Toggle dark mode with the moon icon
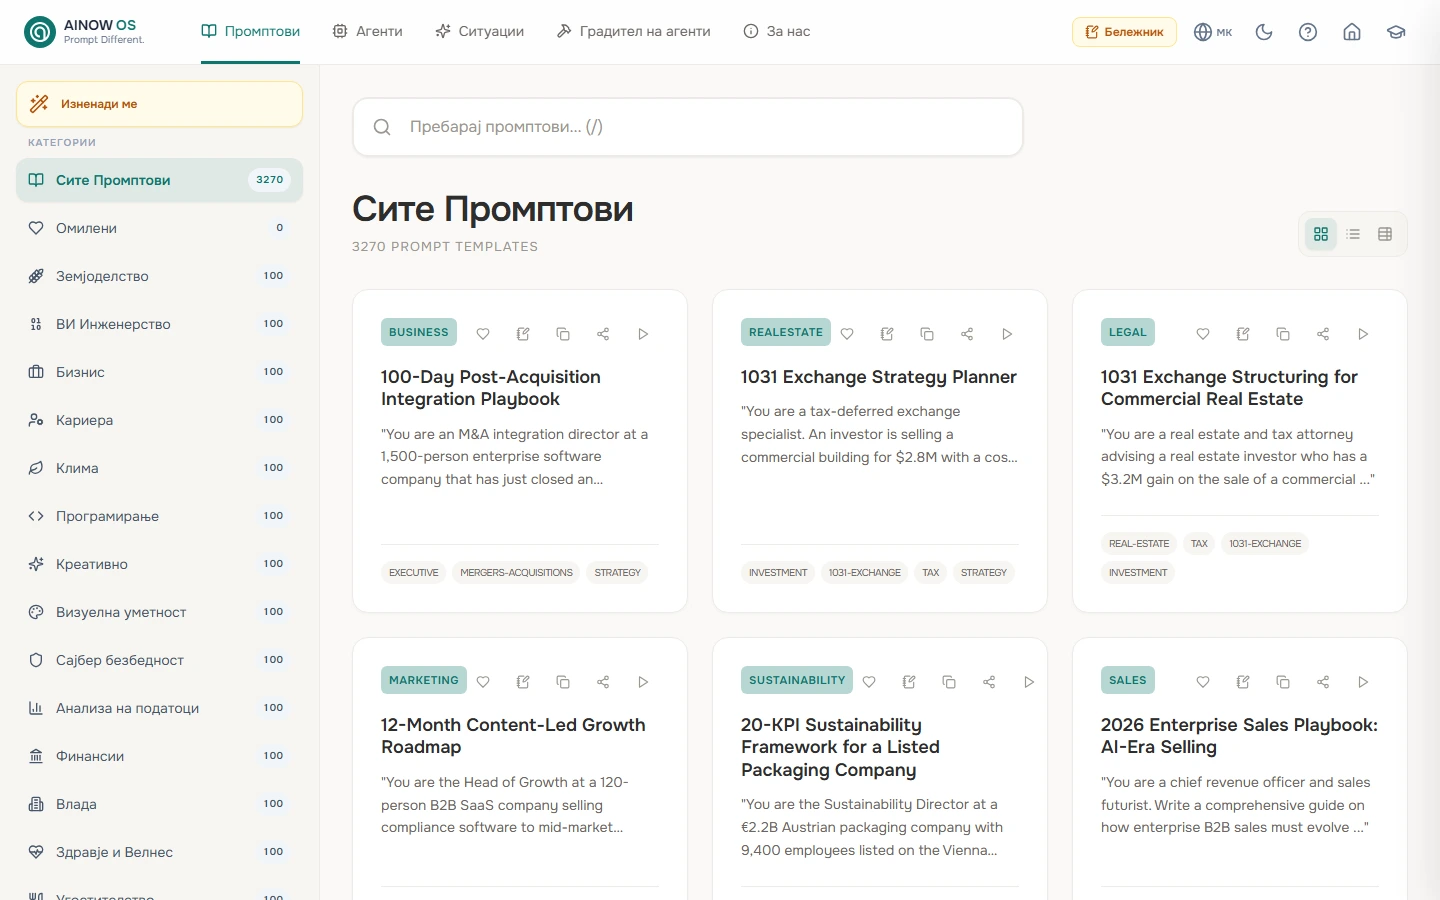1440x900 pixels. pos(1264,32)
